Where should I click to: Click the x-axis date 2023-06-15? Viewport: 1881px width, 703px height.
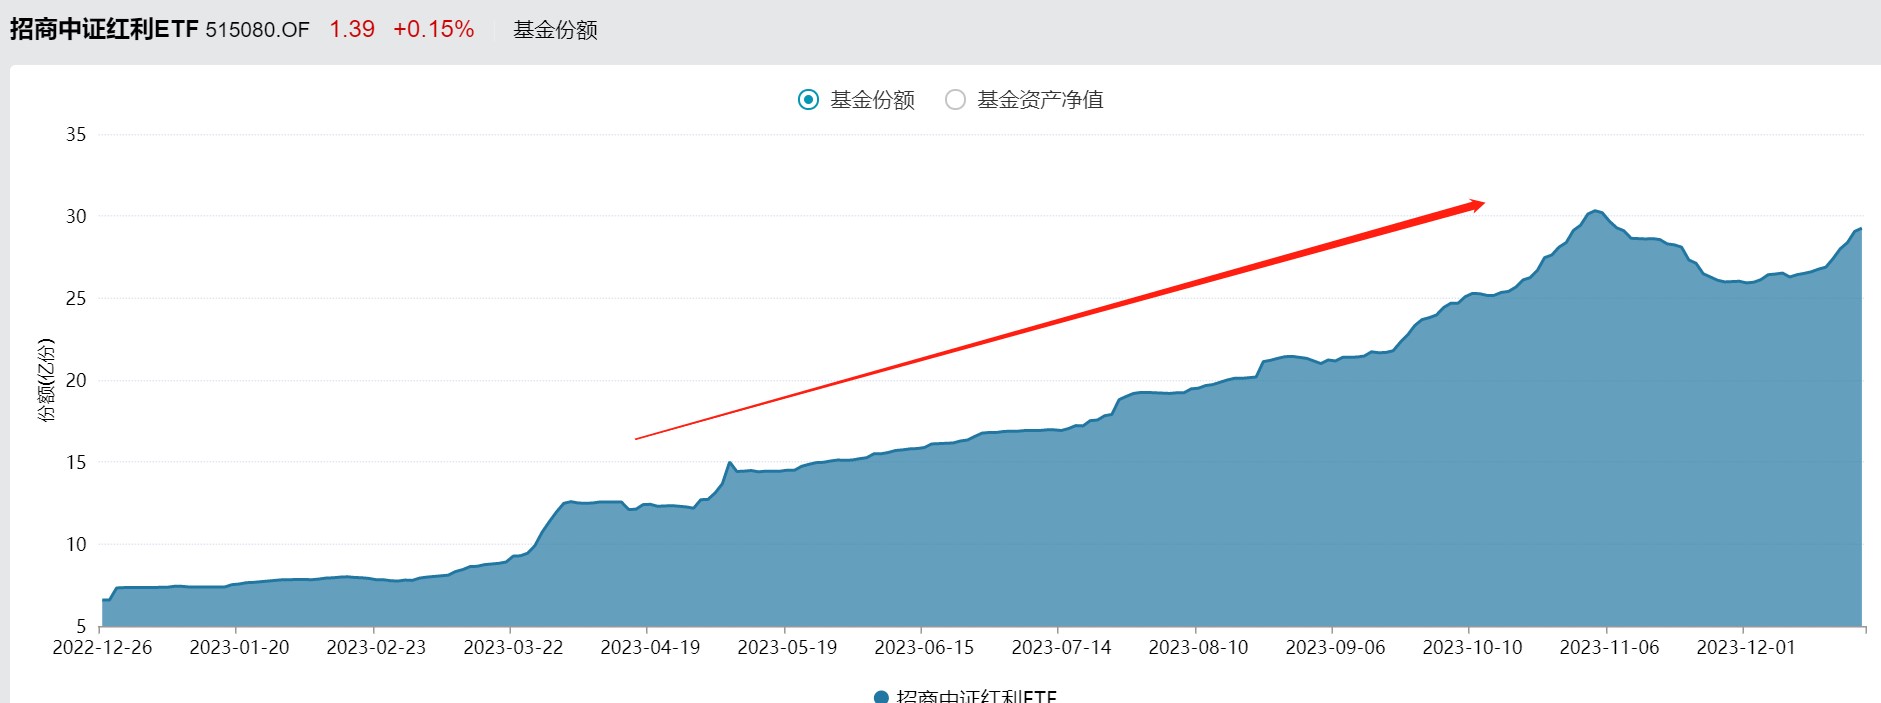pos(924,647)
